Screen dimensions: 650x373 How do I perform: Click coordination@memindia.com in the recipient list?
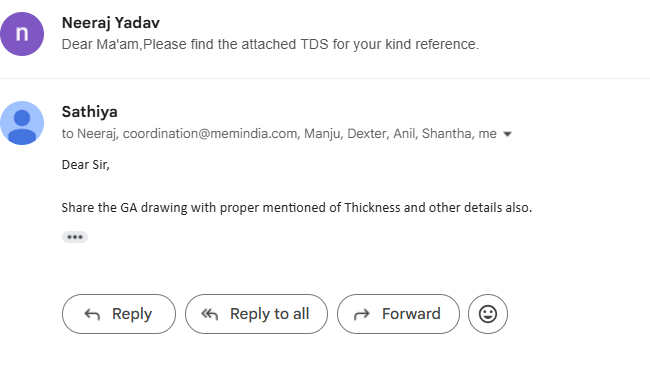pyautogui.click(x=210, y=134)
